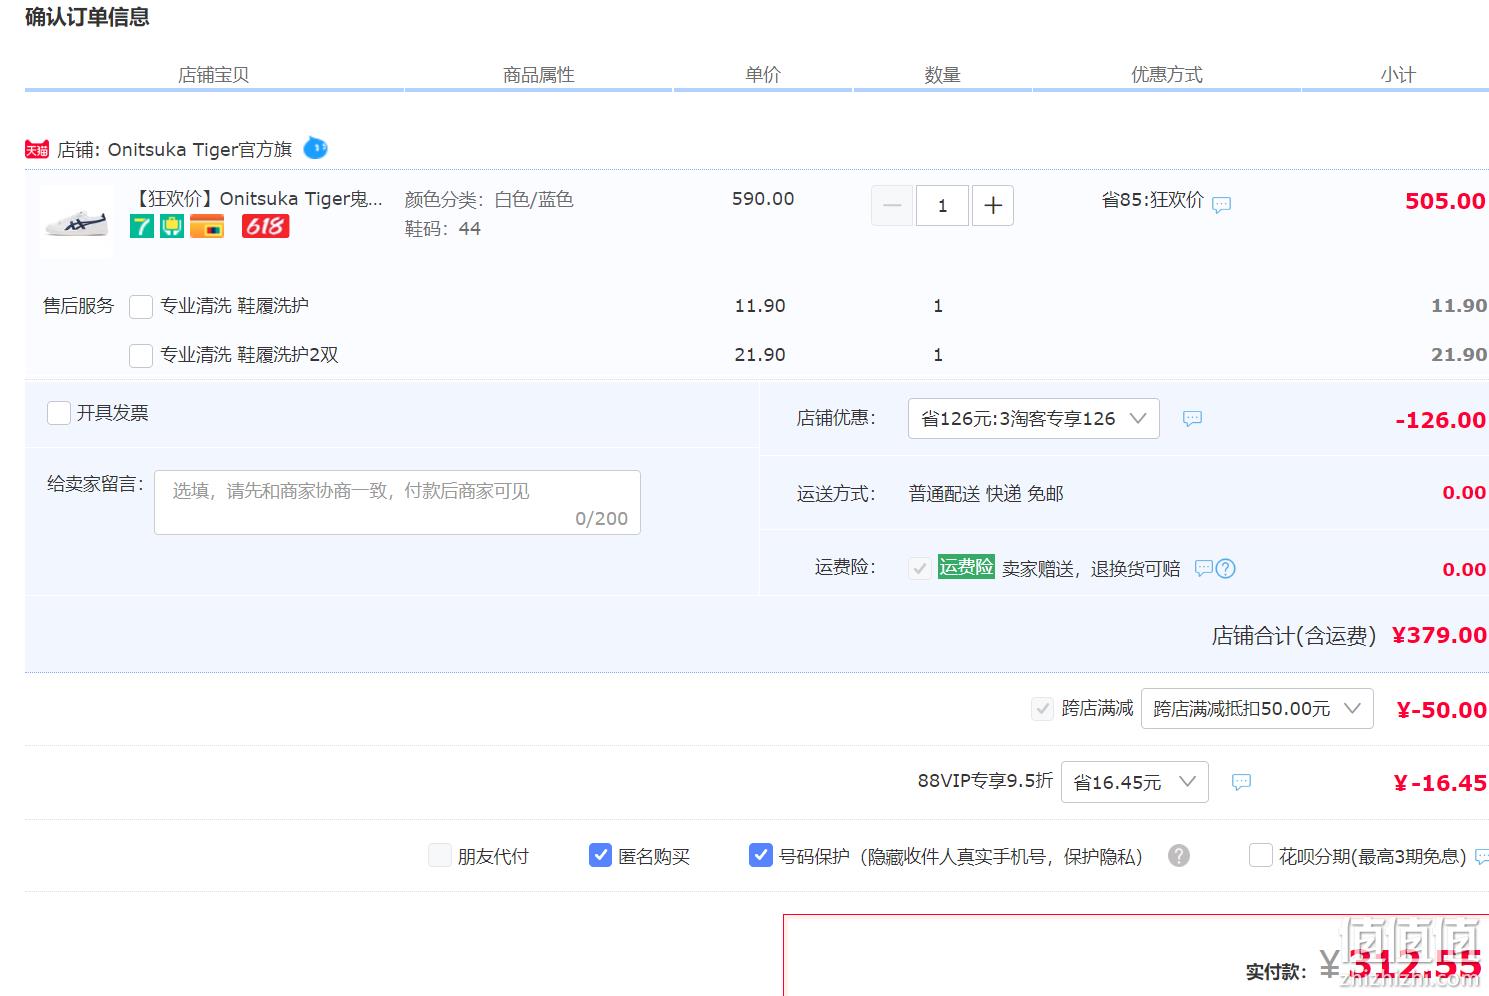Viewport: 1489px width, 996px height.
Task: Open the Onitsuka Tiger官方旗 store link
Action: pos(200,149)
